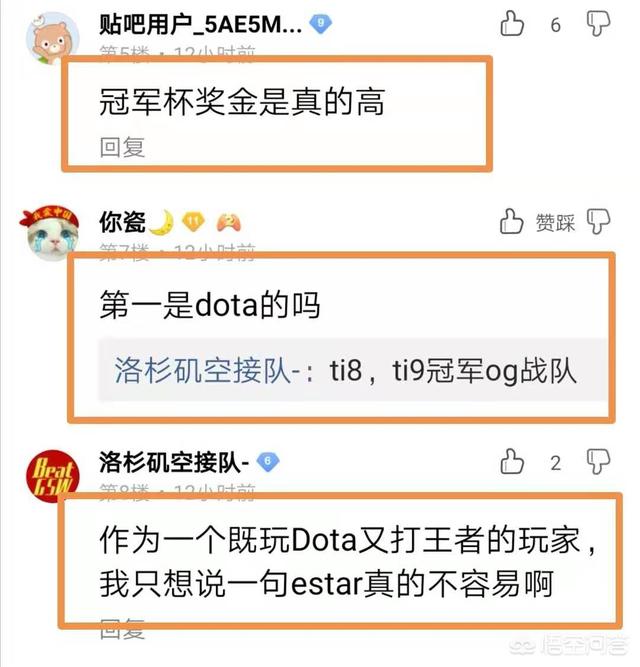The height and width of the screenshot is (667, 640).
Task: Click the blue level 9 diamond badge
Action: click(x=321, y=24)
